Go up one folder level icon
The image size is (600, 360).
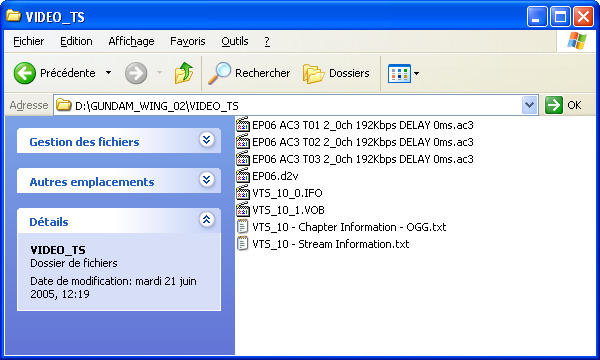pos(184,73)
